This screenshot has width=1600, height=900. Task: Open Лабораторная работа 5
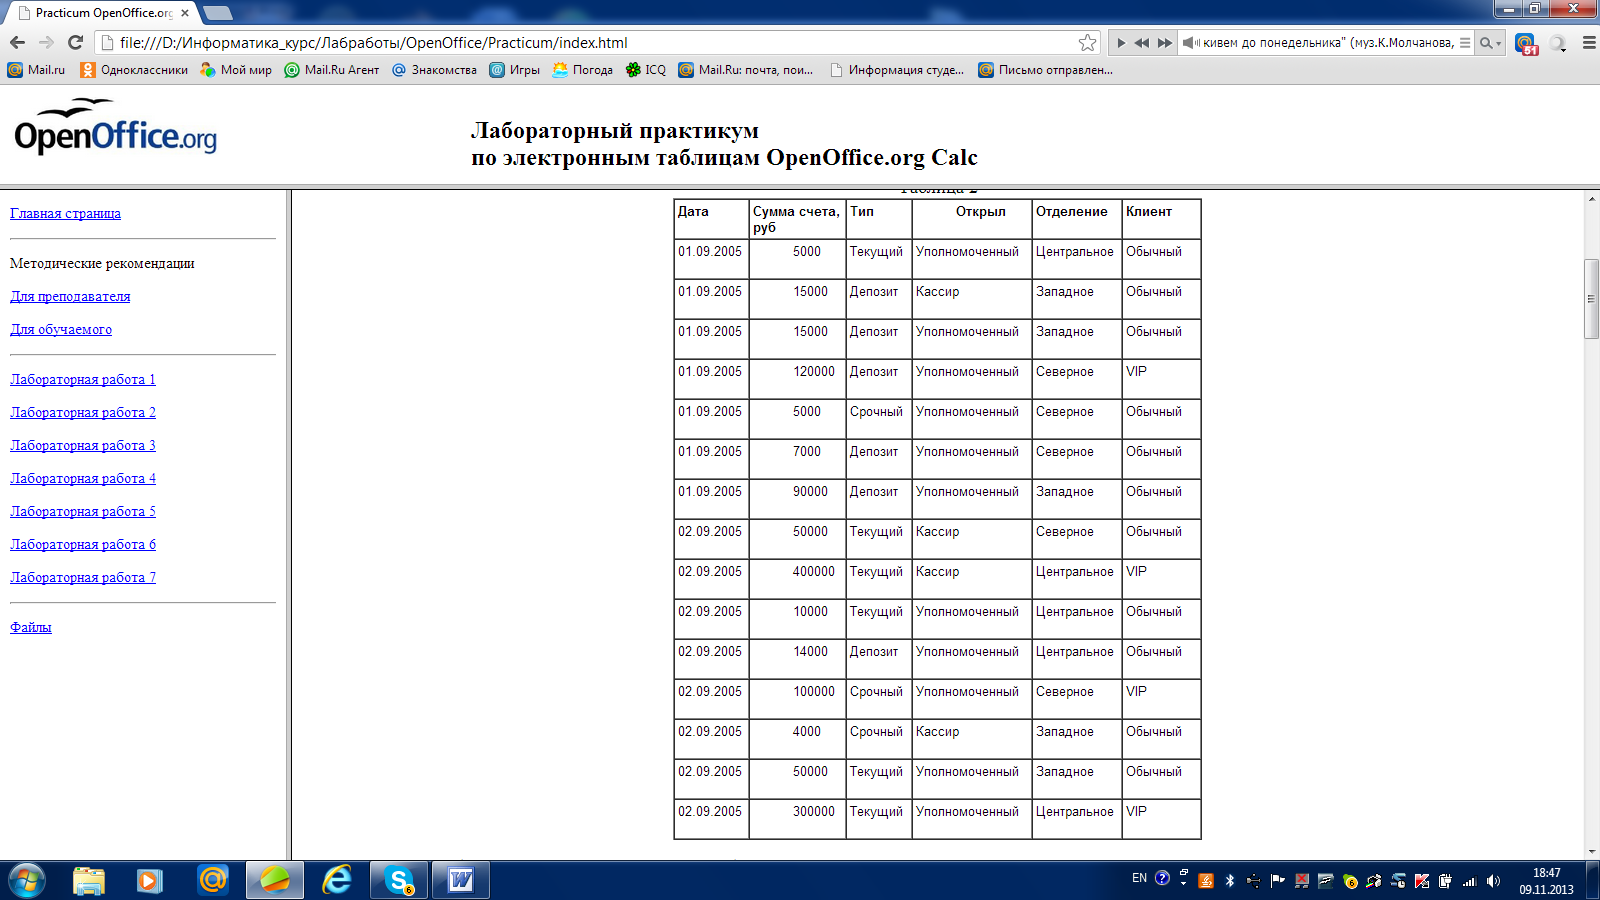click(x=83, y=511)
